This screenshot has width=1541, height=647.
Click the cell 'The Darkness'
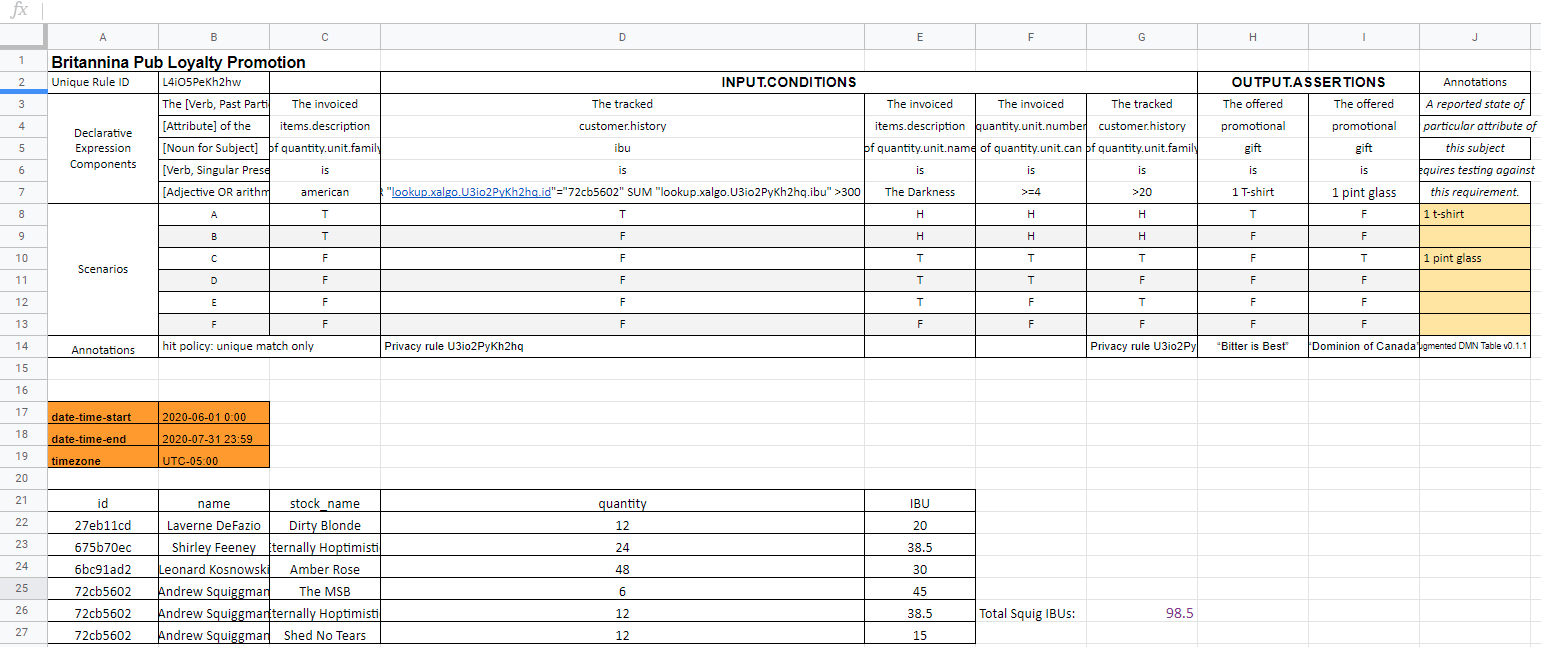click(920, 192)
